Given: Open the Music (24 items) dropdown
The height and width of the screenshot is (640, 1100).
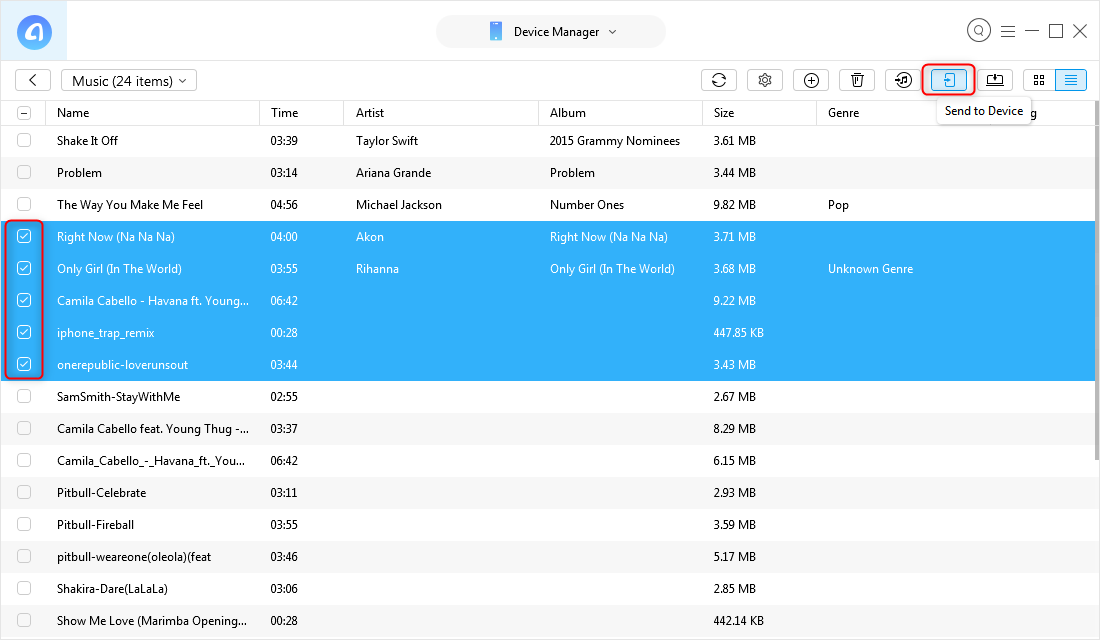Looking at the screenshot, I should 129,81.
